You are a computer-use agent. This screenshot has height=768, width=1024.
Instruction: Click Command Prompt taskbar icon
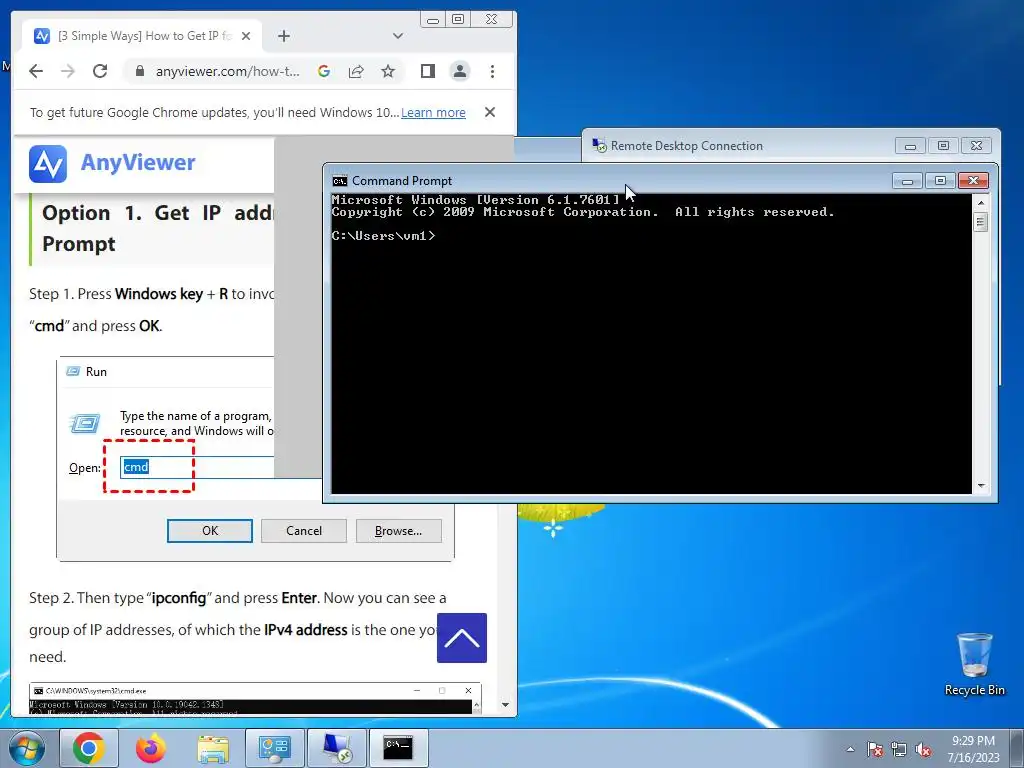tap(398, 748)
